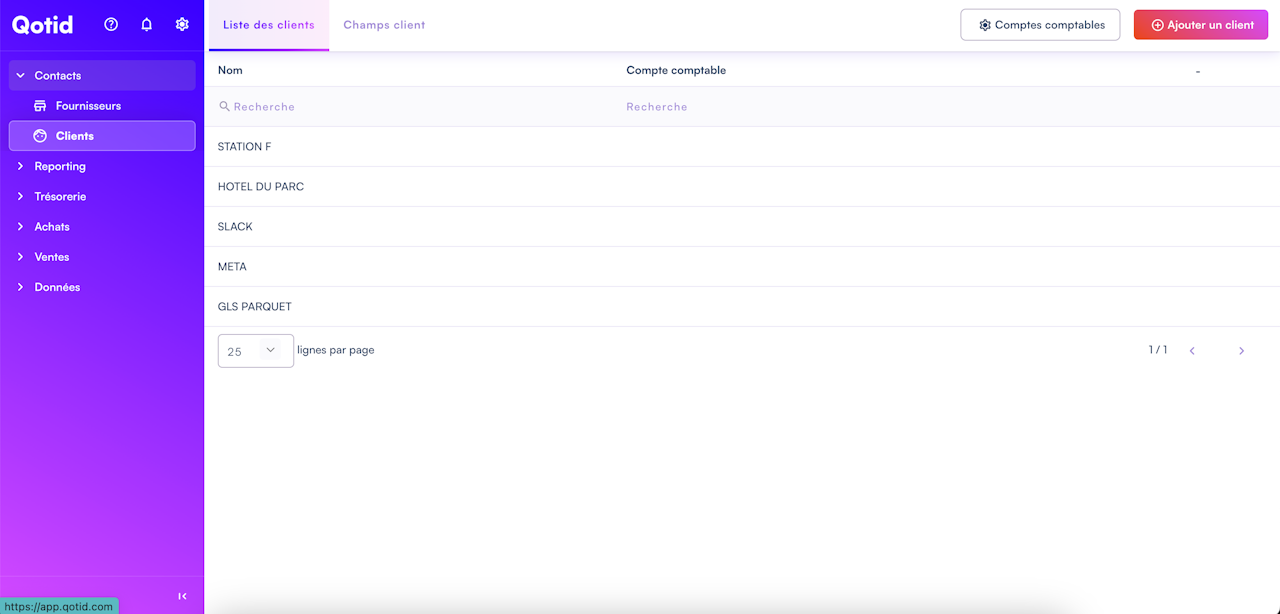Open the HOTEL DU PARC client row
This screenshot has width=1280, height=614.
[x=742, y=187]
